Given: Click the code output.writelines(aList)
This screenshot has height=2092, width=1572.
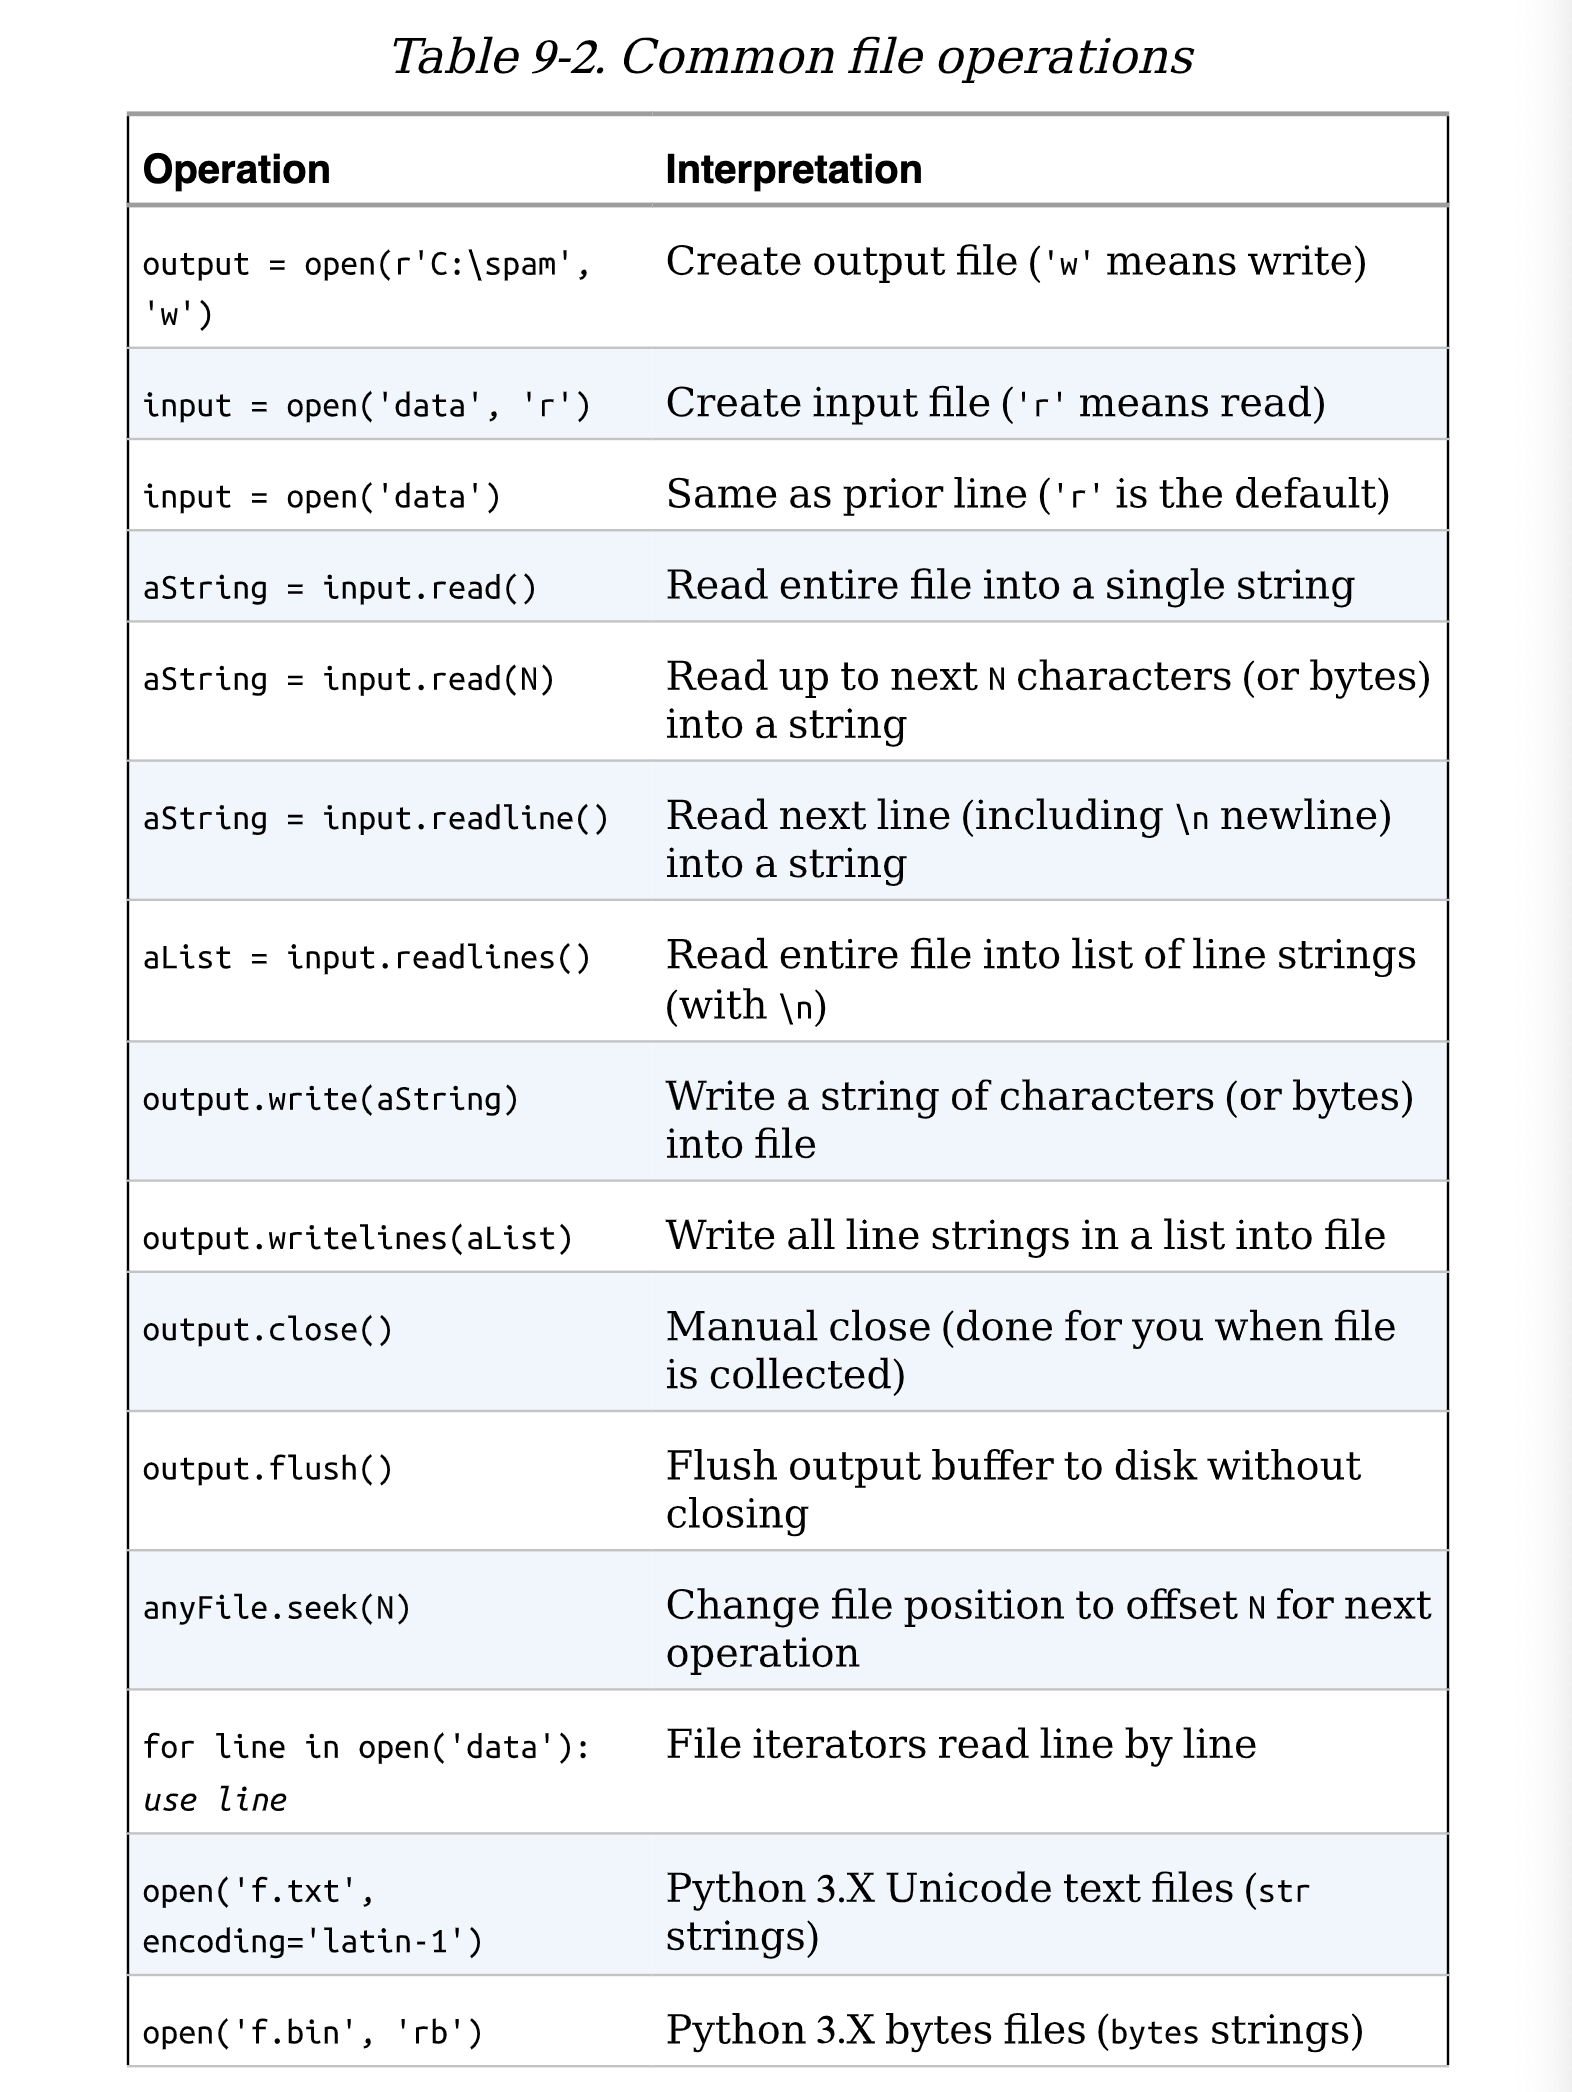Looking at the screenshot, I should click(x=358, y=1238).
